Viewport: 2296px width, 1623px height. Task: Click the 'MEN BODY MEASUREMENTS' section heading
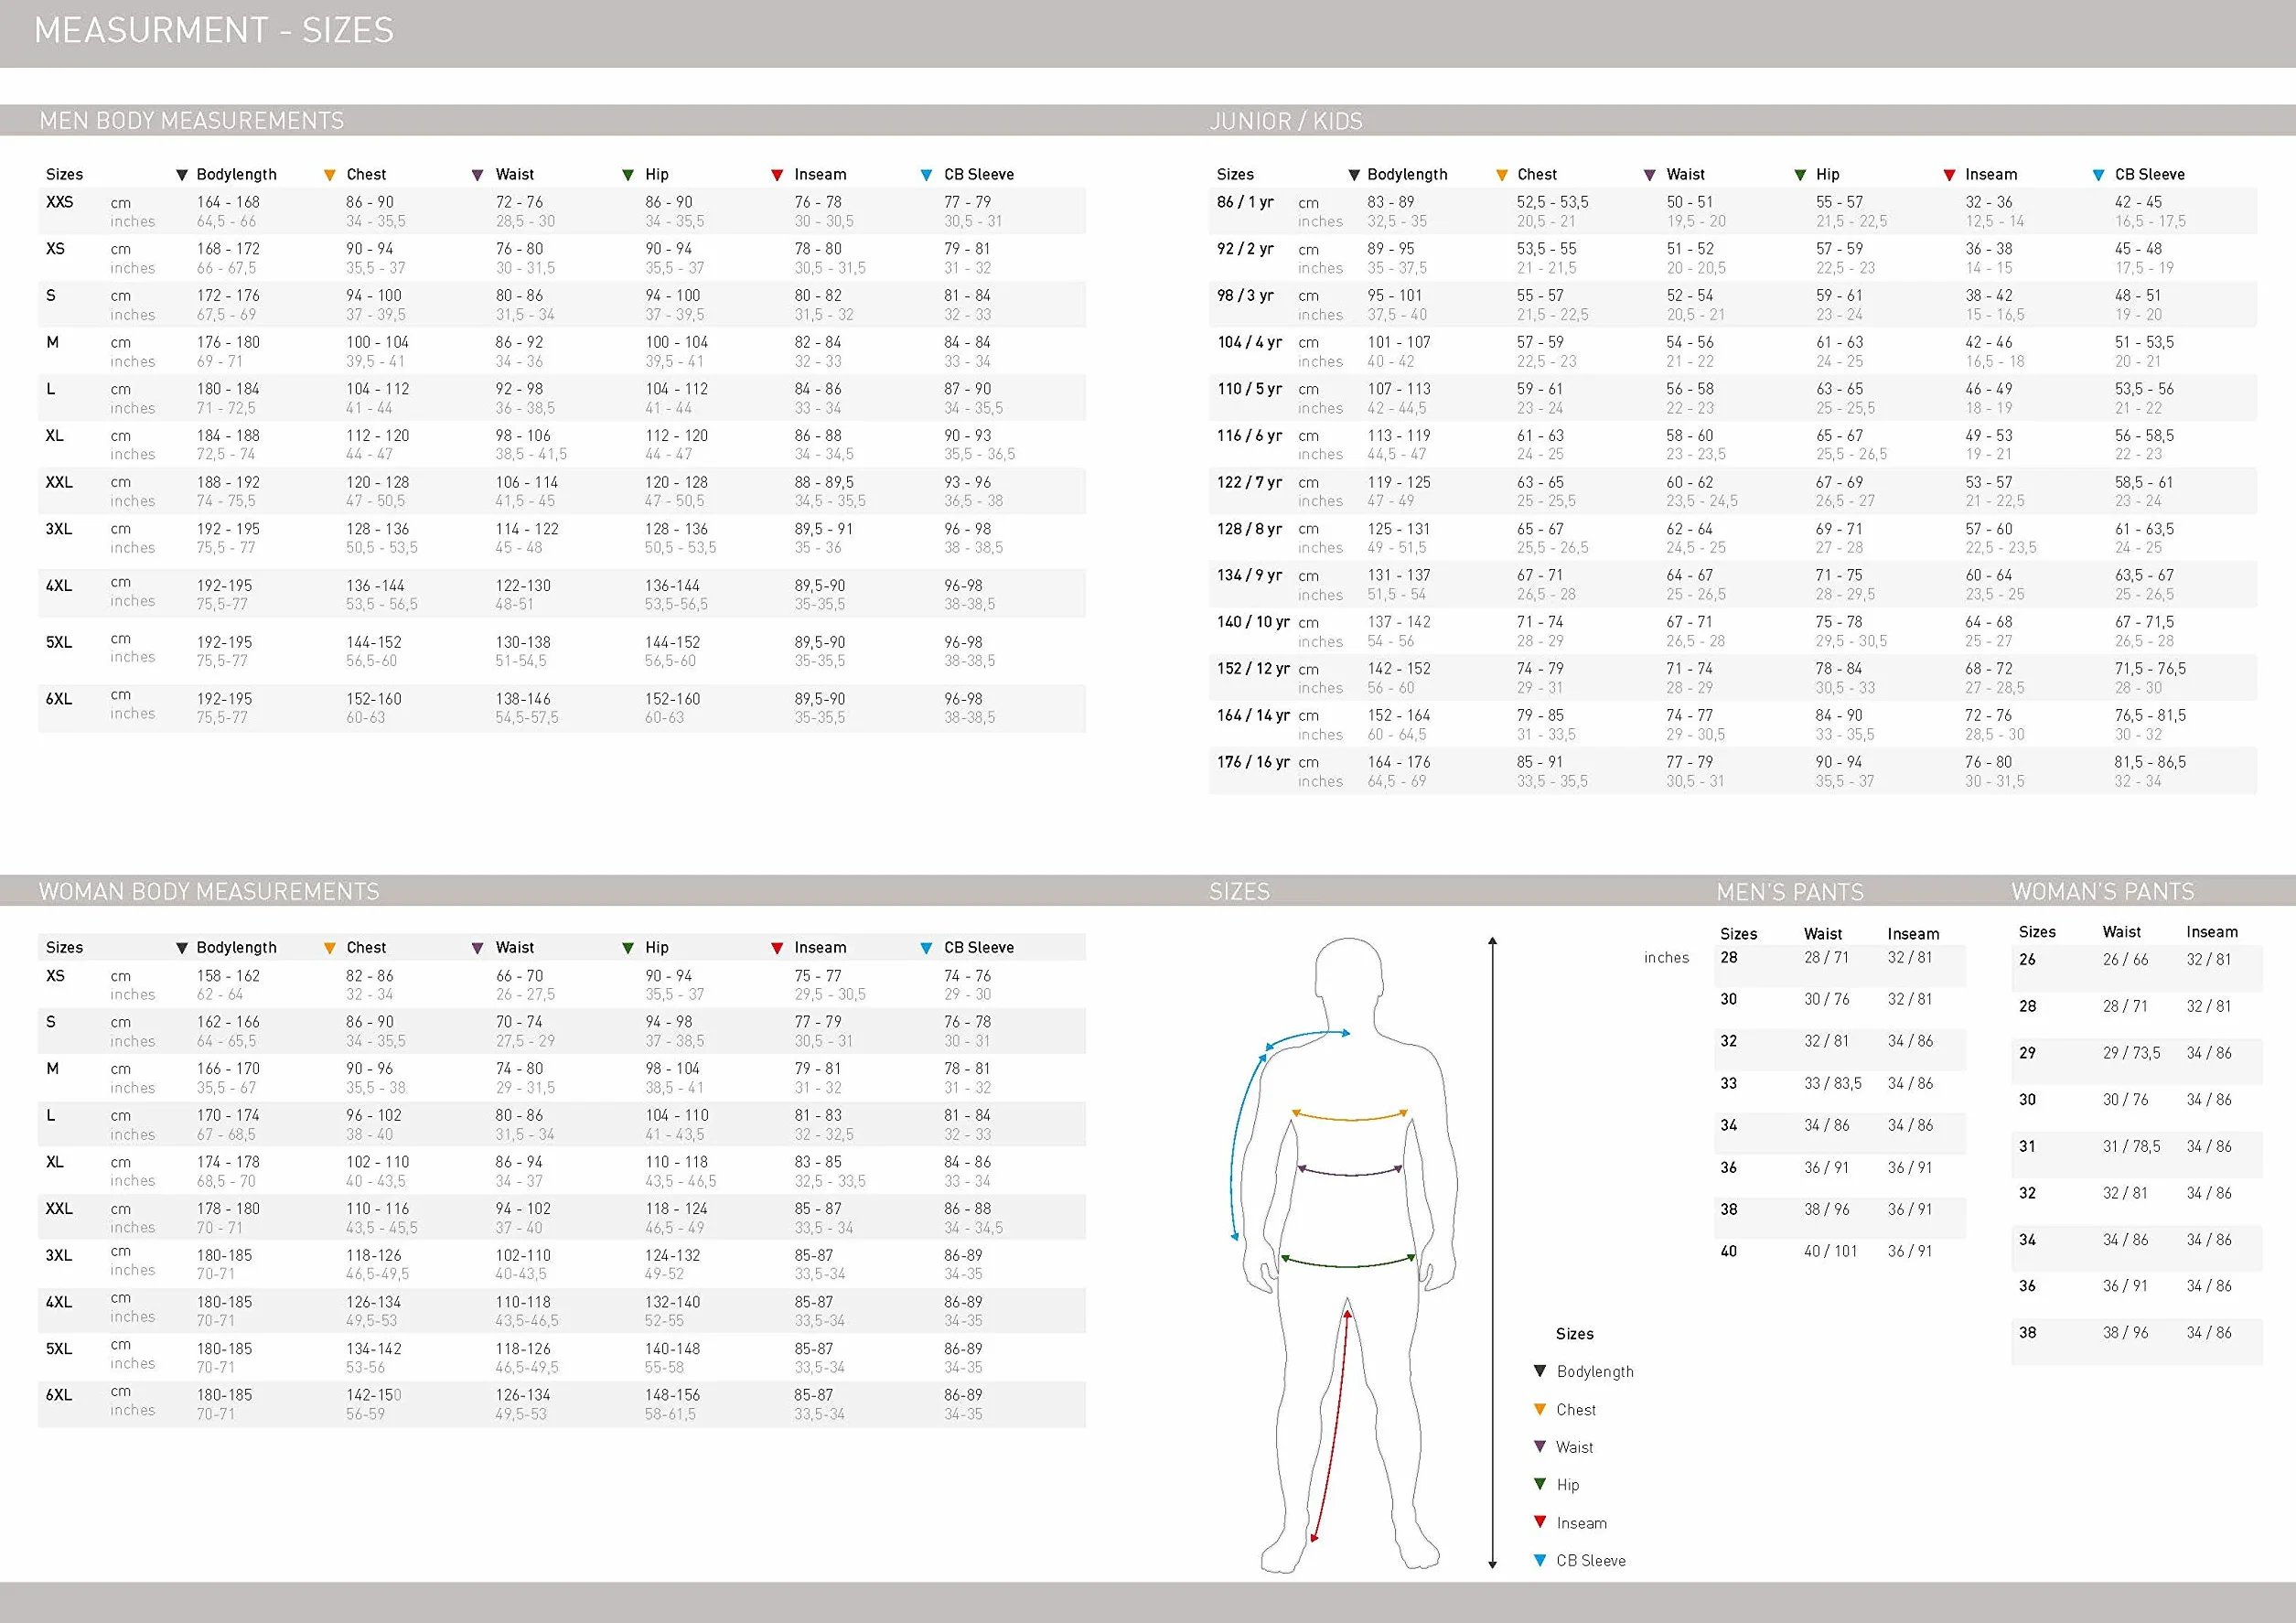tap(191, 121)
